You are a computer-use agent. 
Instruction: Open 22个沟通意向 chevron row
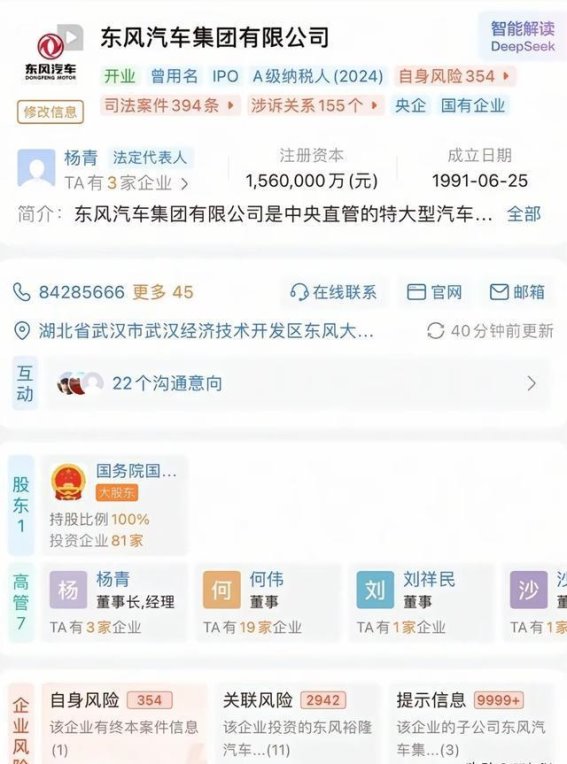pos(298,383)
